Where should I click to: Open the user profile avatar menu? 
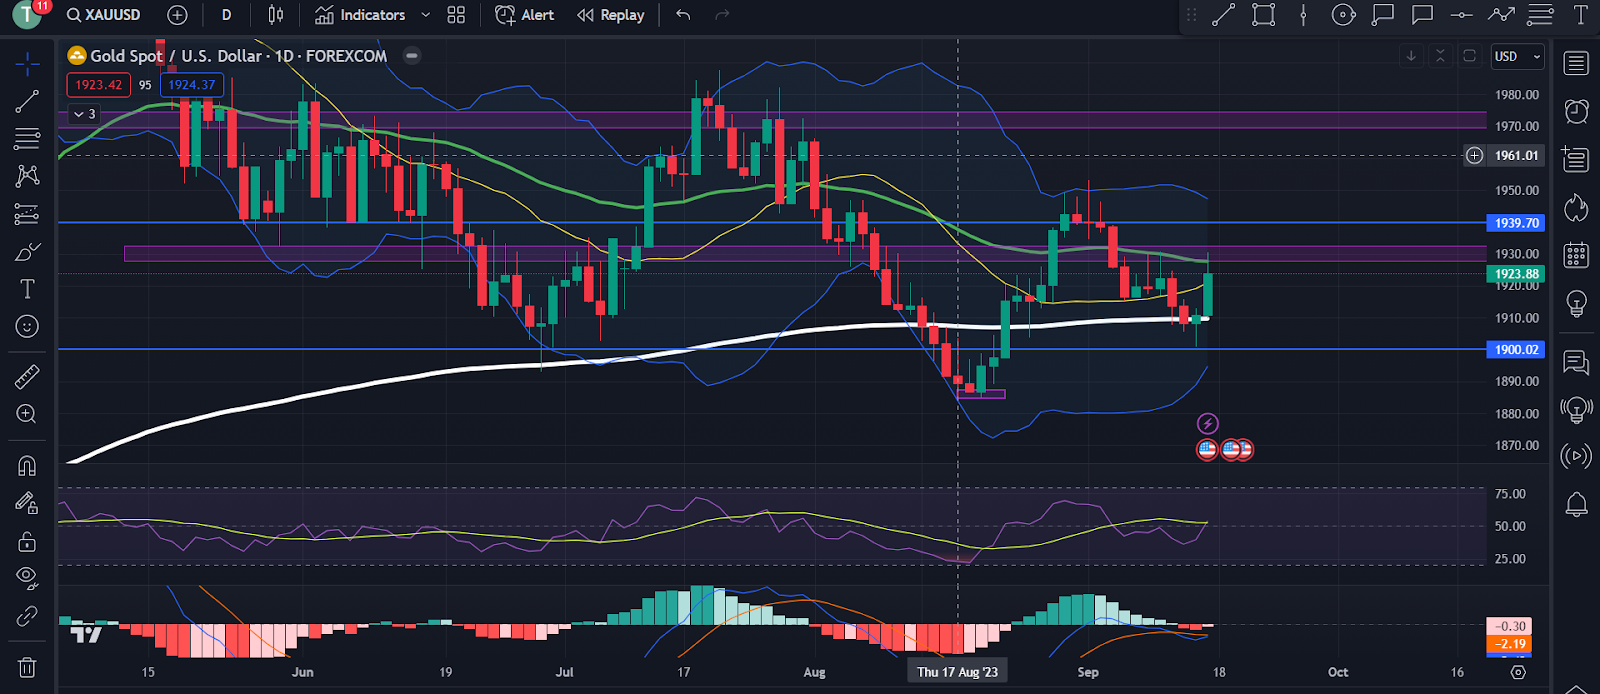(27, 15)
